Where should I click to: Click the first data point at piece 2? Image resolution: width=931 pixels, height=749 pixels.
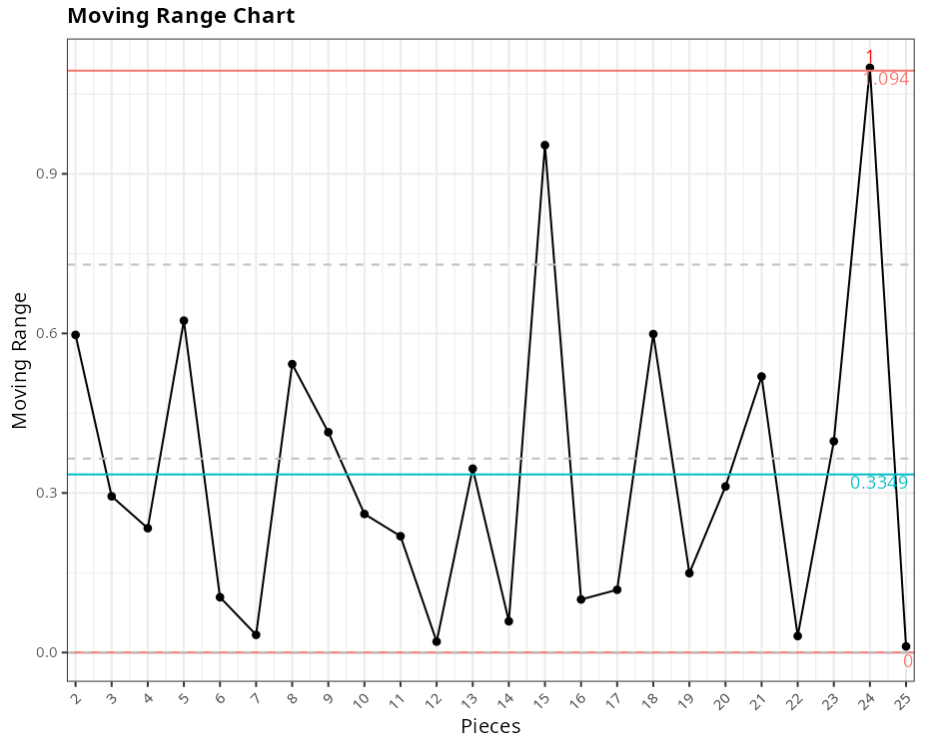click(x=76, y=334)
